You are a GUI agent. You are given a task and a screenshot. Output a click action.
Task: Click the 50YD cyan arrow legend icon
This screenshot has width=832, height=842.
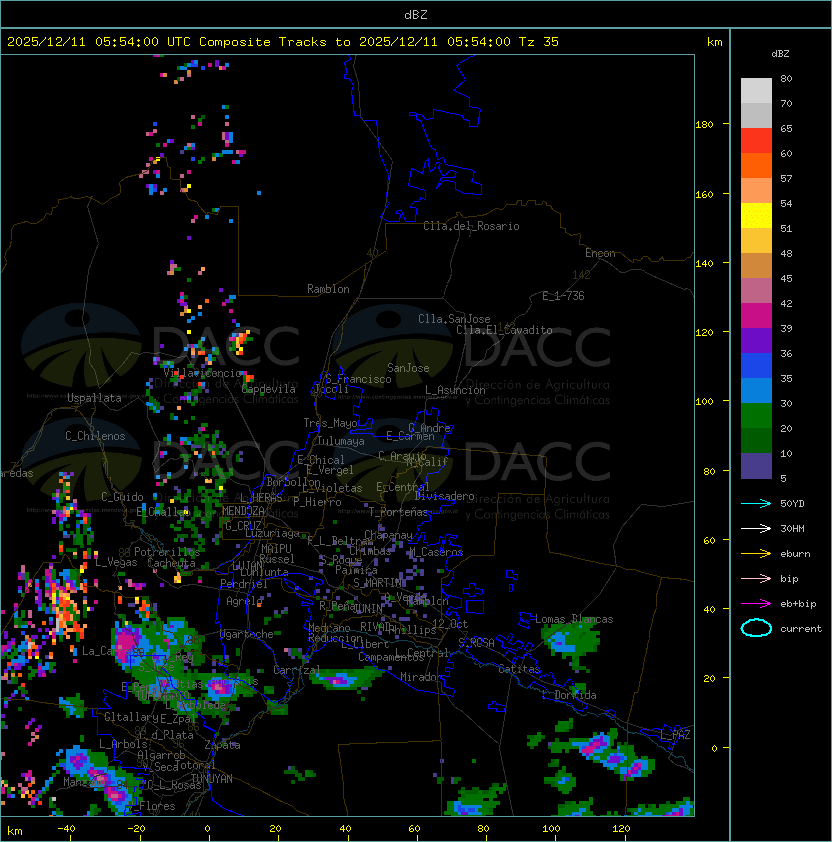[x=756, y=503]
